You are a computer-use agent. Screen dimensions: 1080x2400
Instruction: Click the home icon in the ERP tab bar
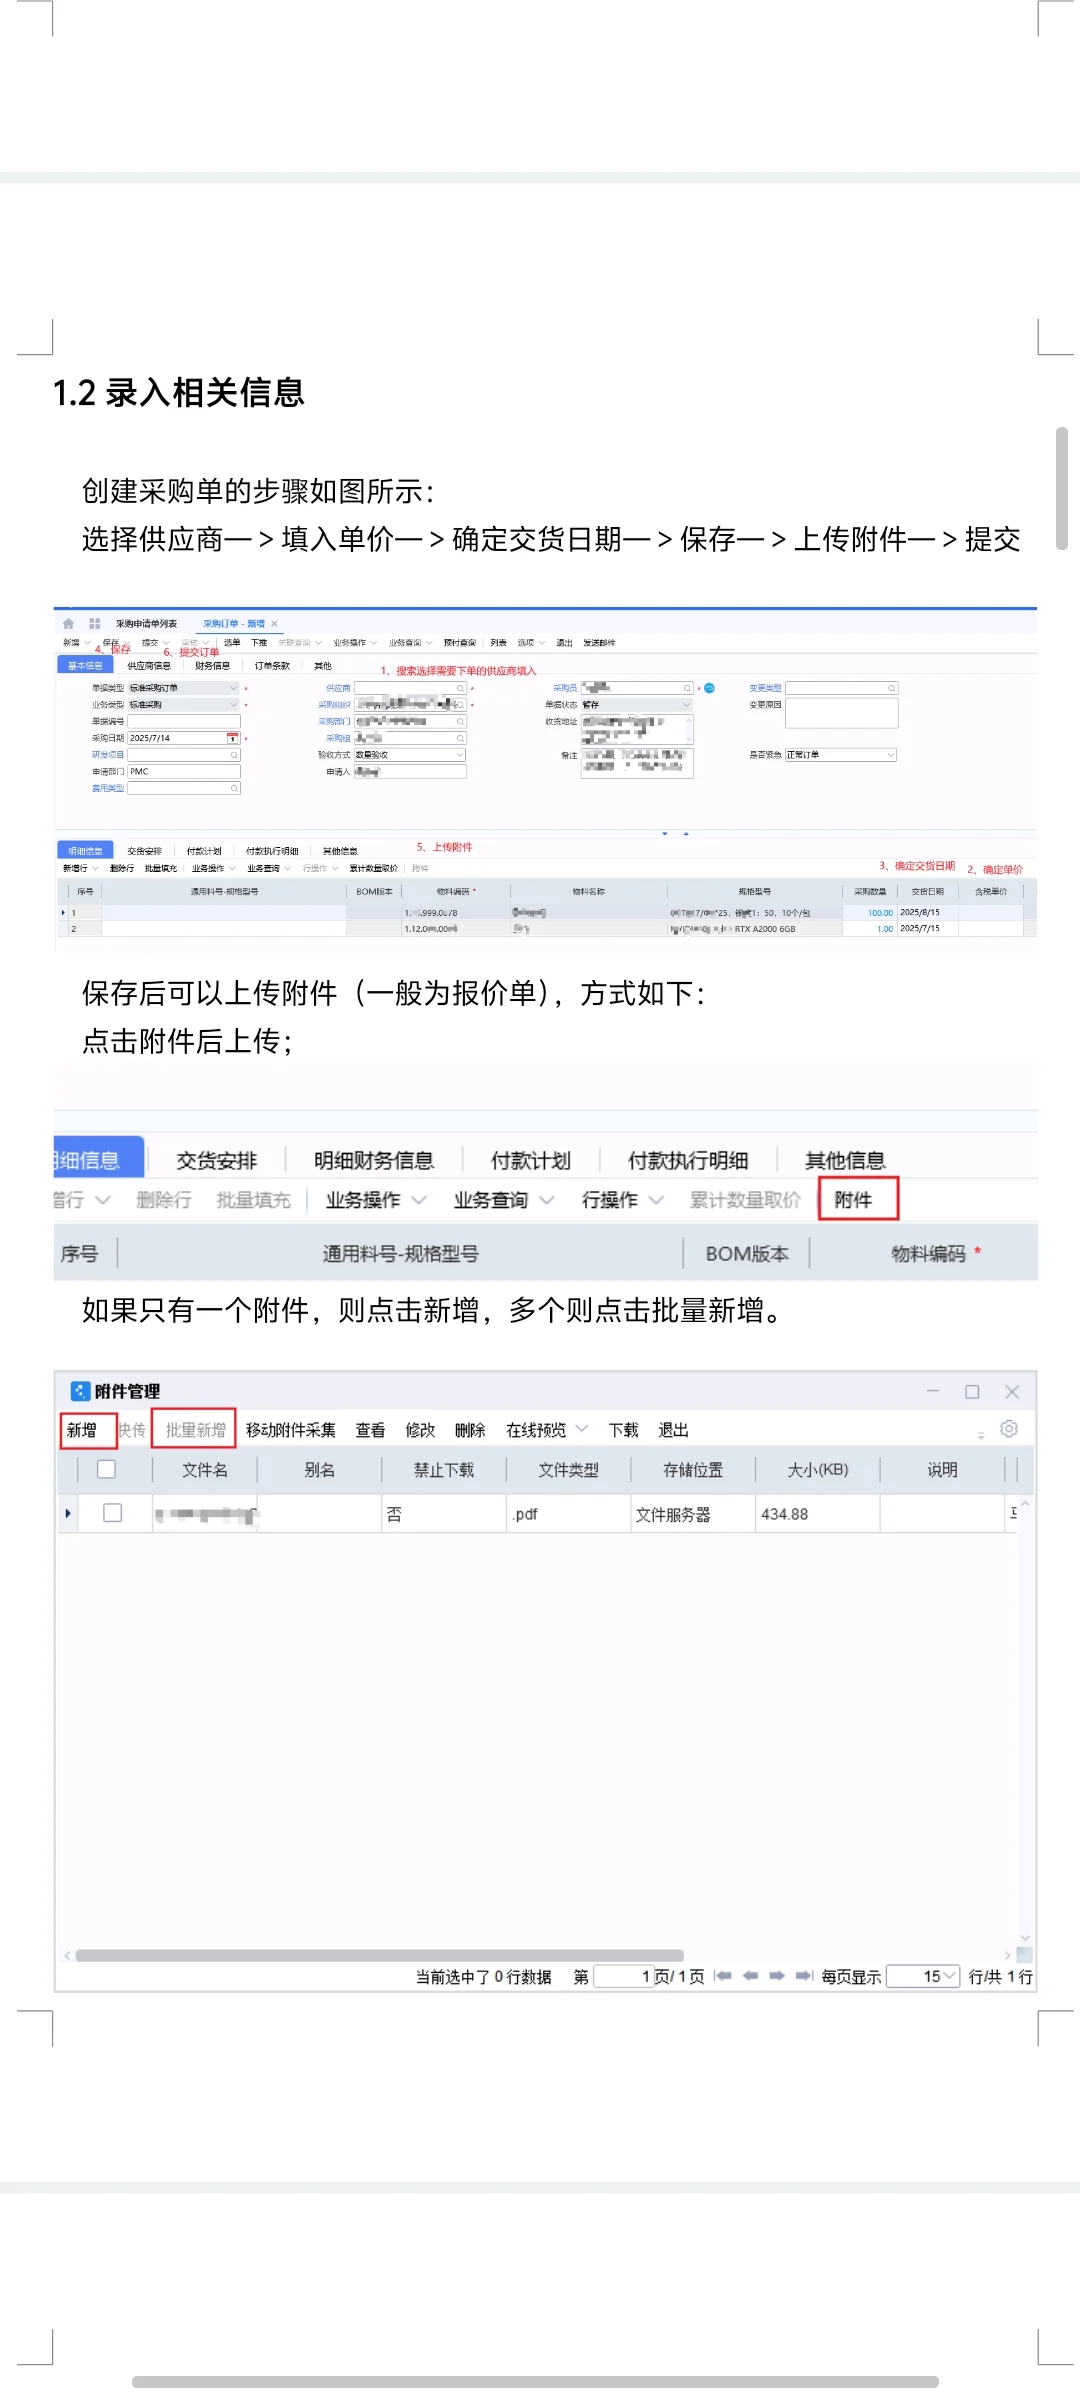(68, 623)
